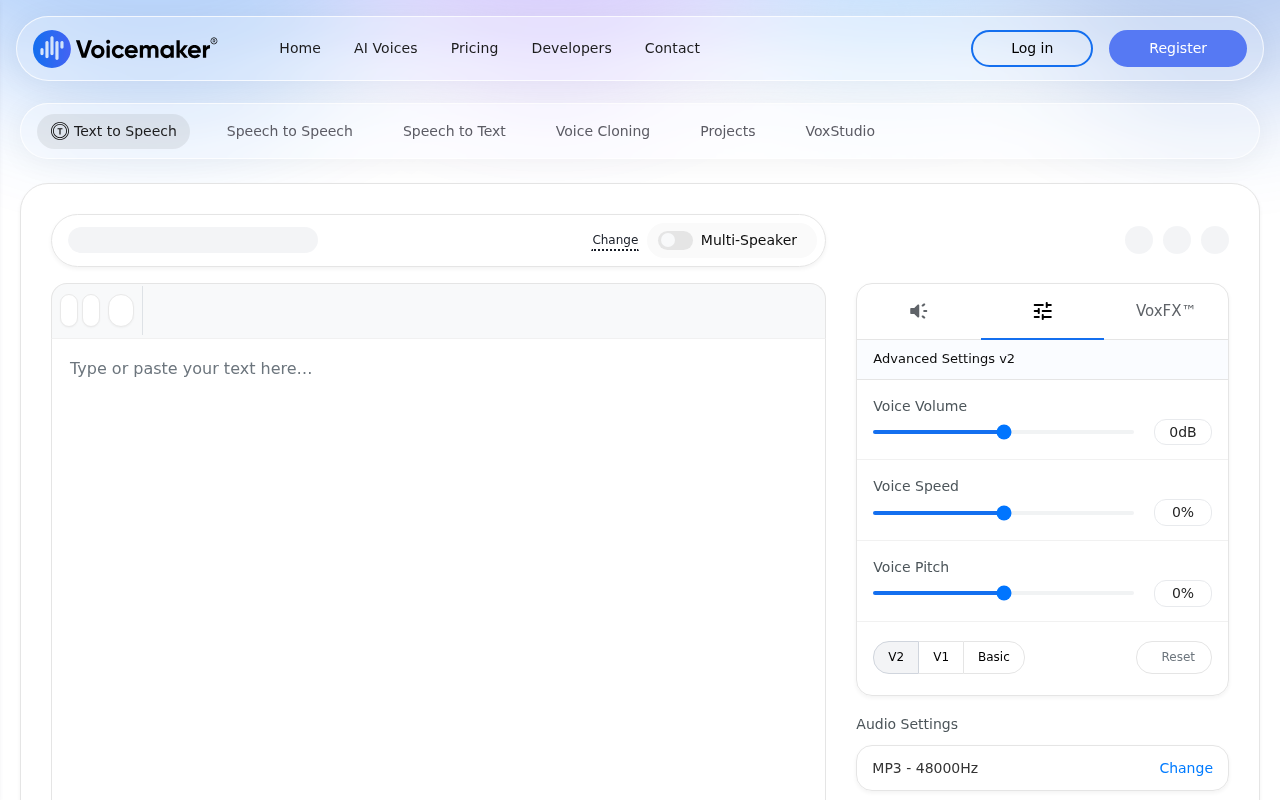
Task: Click the Voice Speed 0% value box
Action: [x=1183, y=512]
